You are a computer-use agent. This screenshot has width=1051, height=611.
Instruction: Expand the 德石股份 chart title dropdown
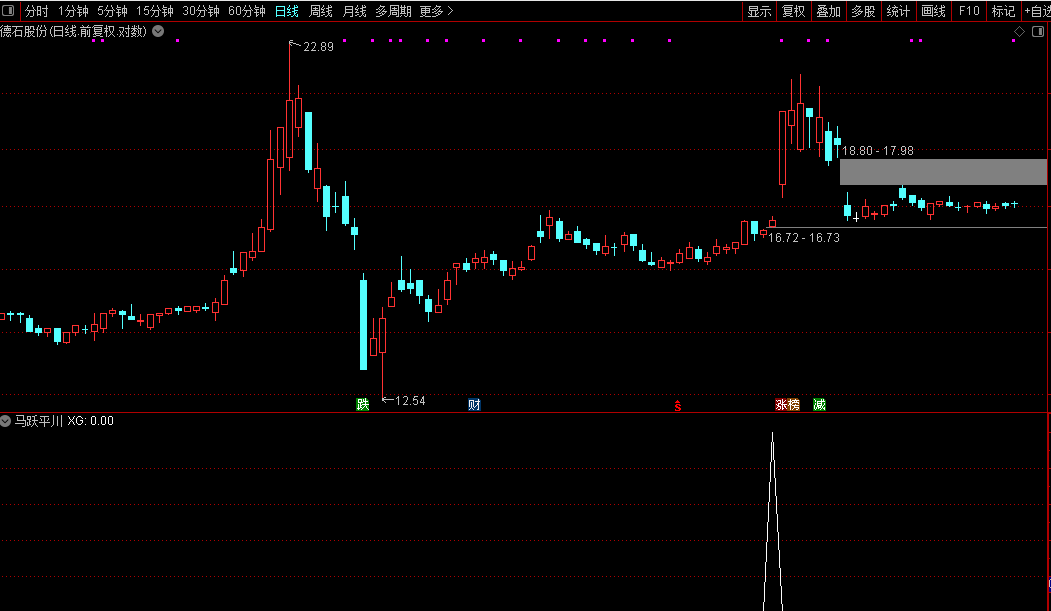click(158, 31)
